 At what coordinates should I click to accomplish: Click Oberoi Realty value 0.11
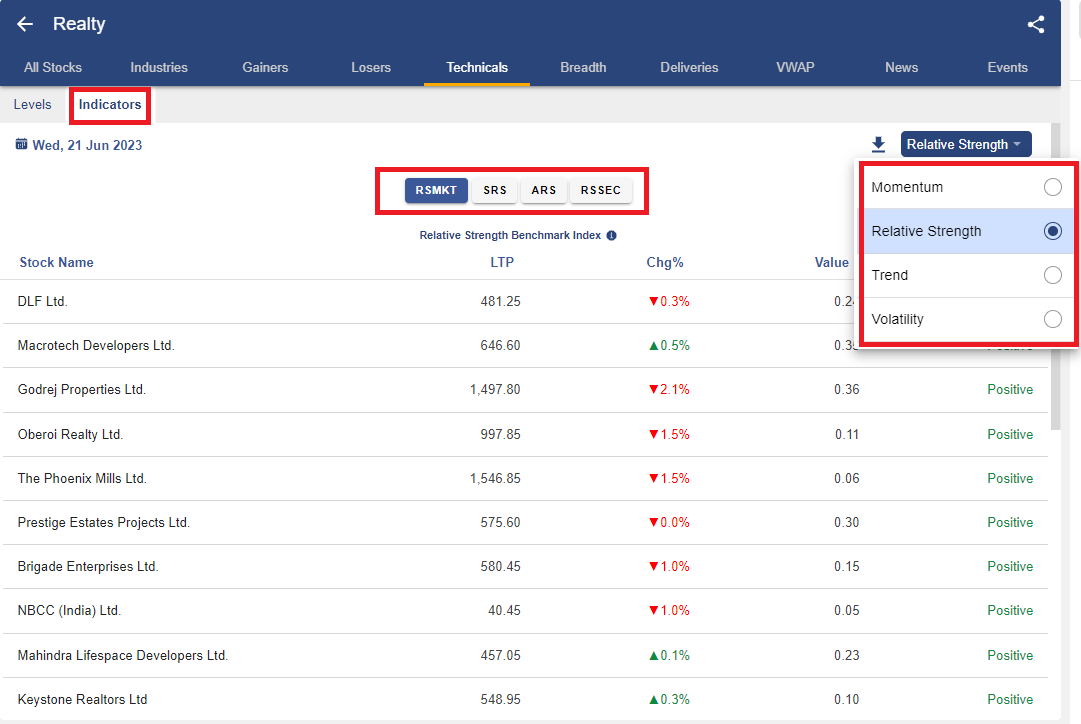pyautogui.click(x=847, y=434)
